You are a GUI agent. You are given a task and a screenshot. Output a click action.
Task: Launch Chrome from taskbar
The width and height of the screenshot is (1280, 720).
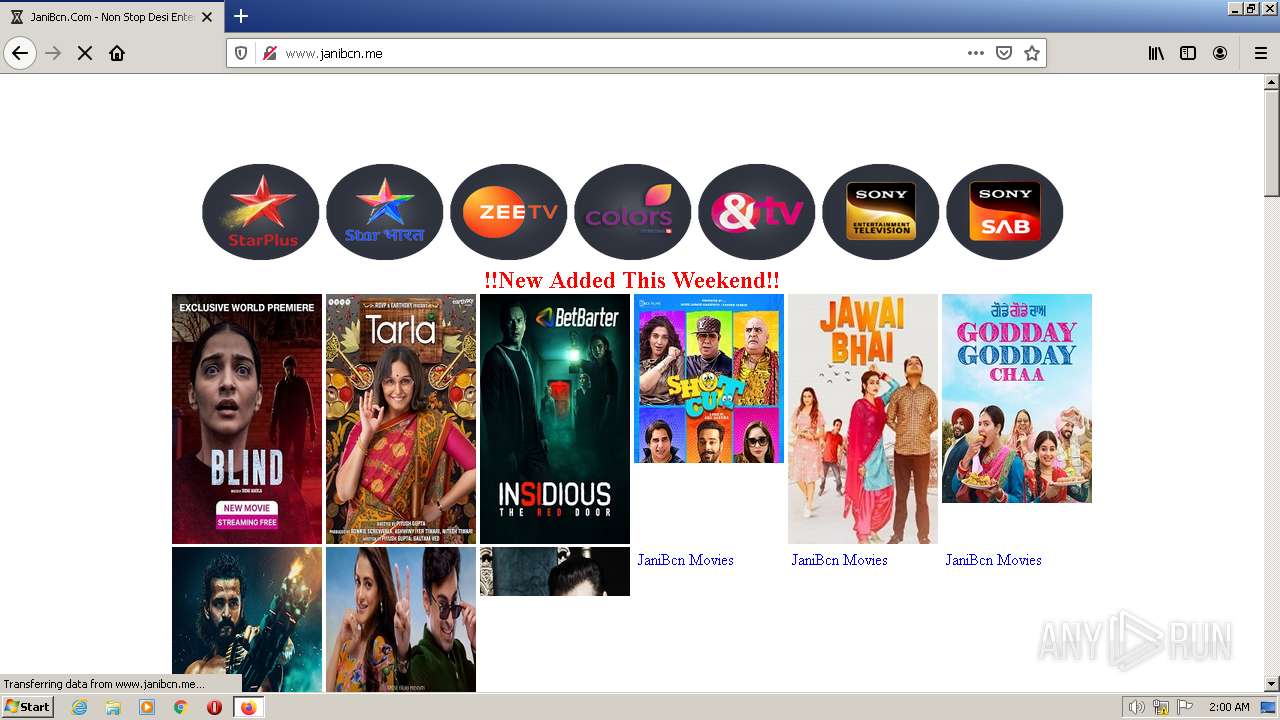pyautogui.click(x=181, y=707)
